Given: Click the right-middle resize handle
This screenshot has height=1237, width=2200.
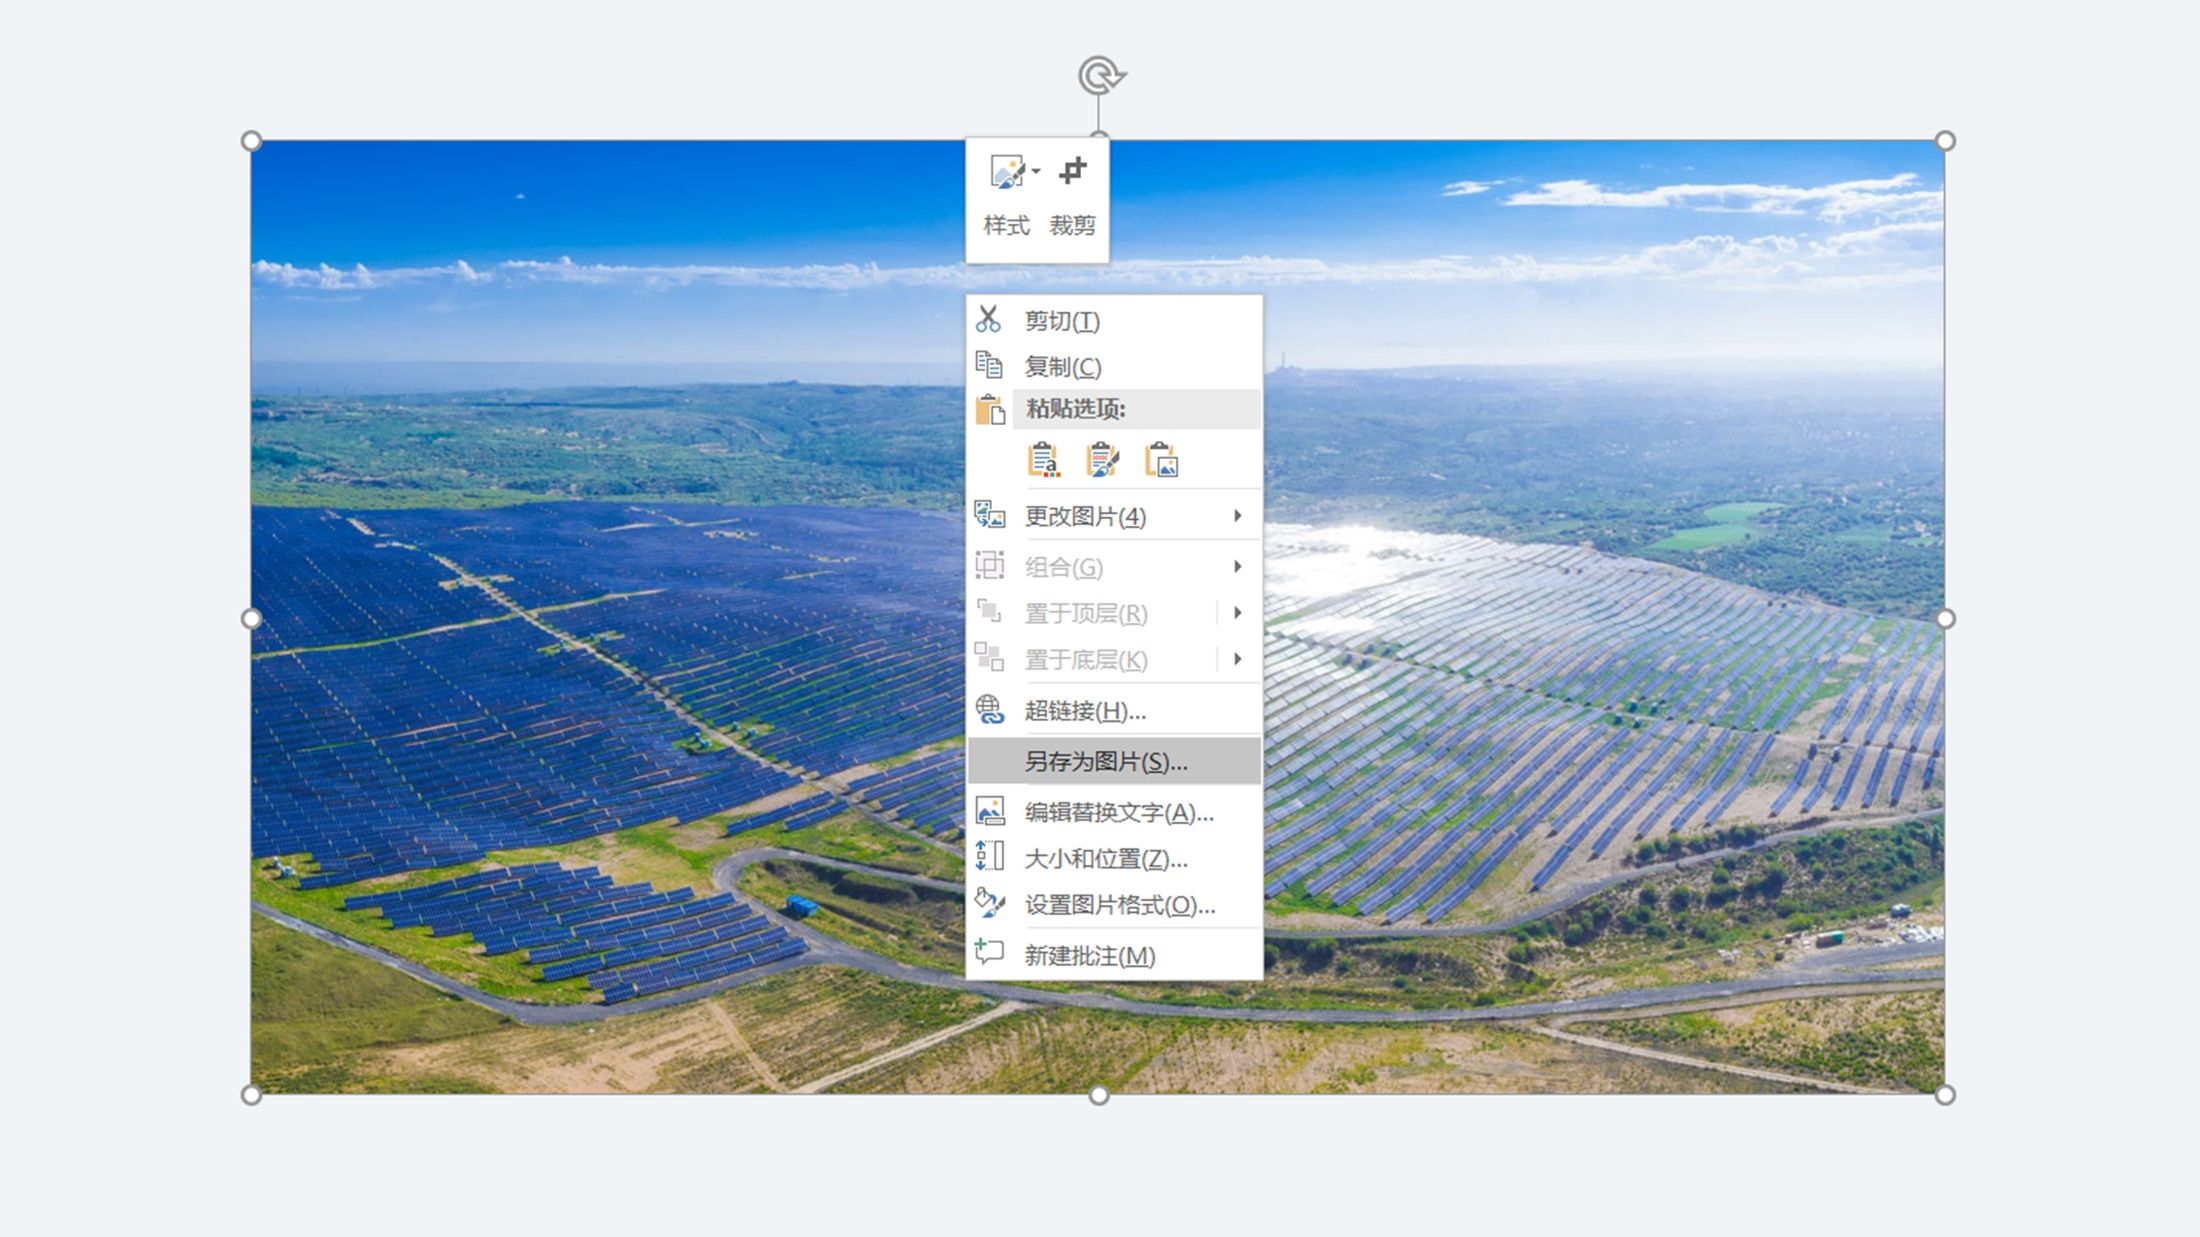Looking at the screenshot, I should [1945, 619].
